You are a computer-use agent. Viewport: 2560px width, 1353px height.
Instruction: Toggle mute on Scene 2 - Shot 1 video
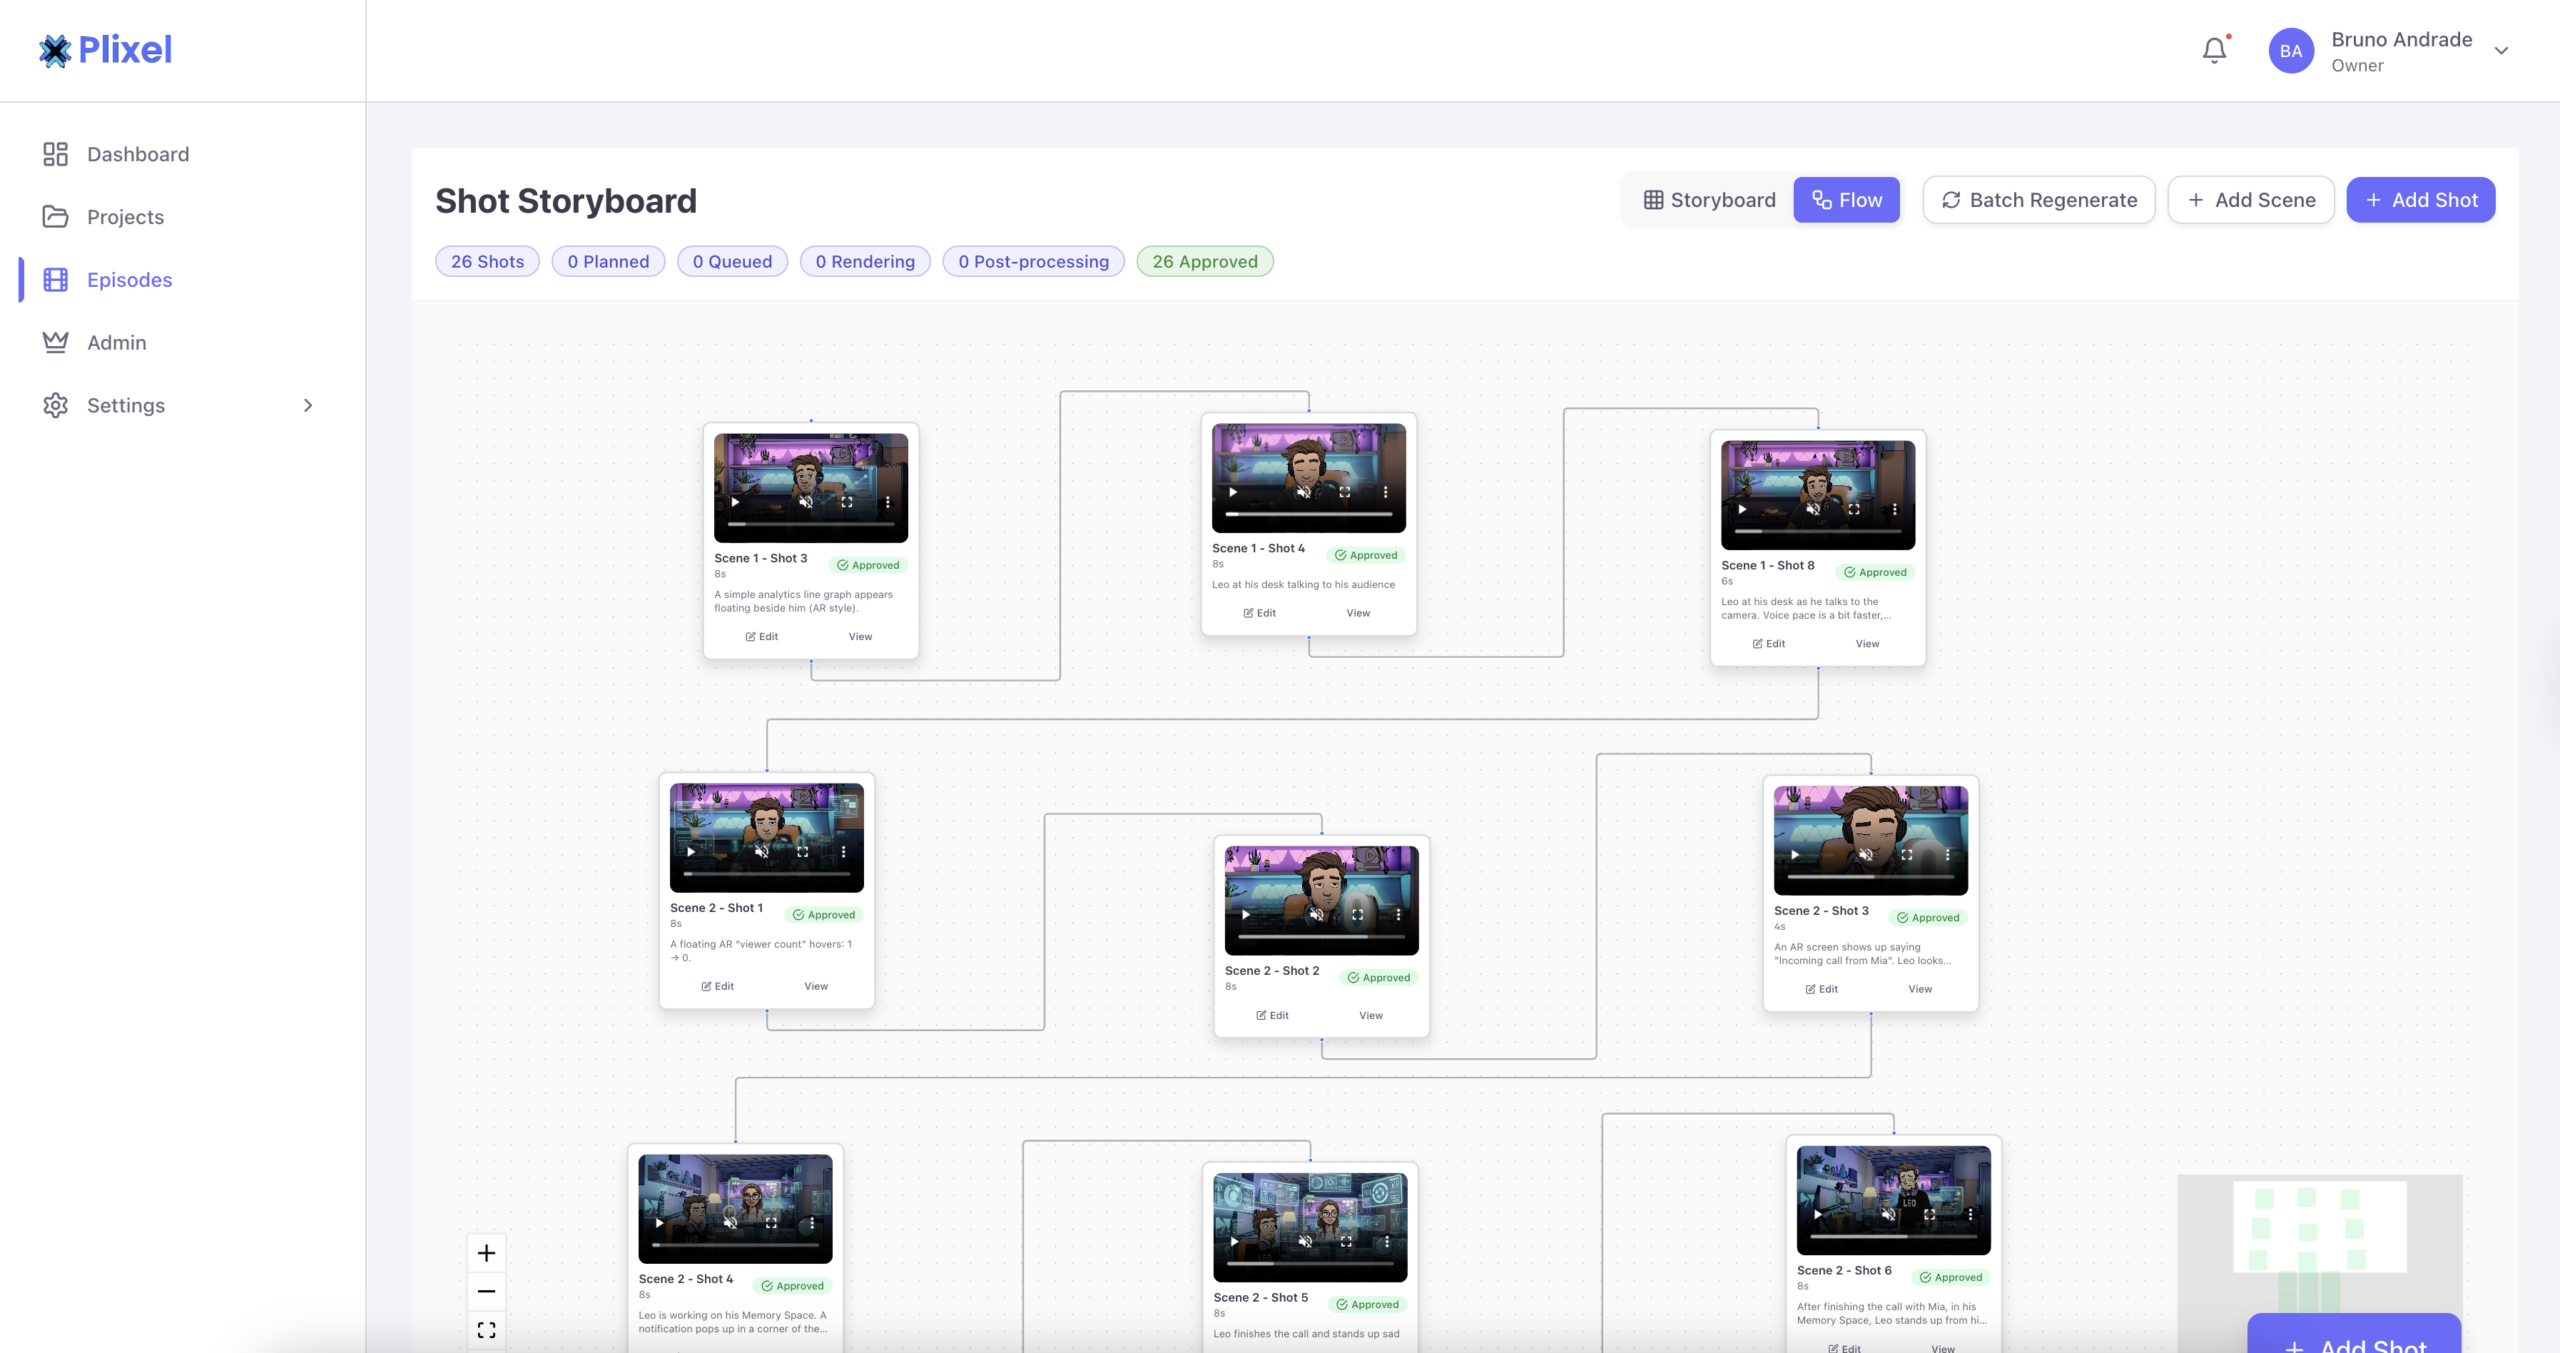click(x=761, y=852)
